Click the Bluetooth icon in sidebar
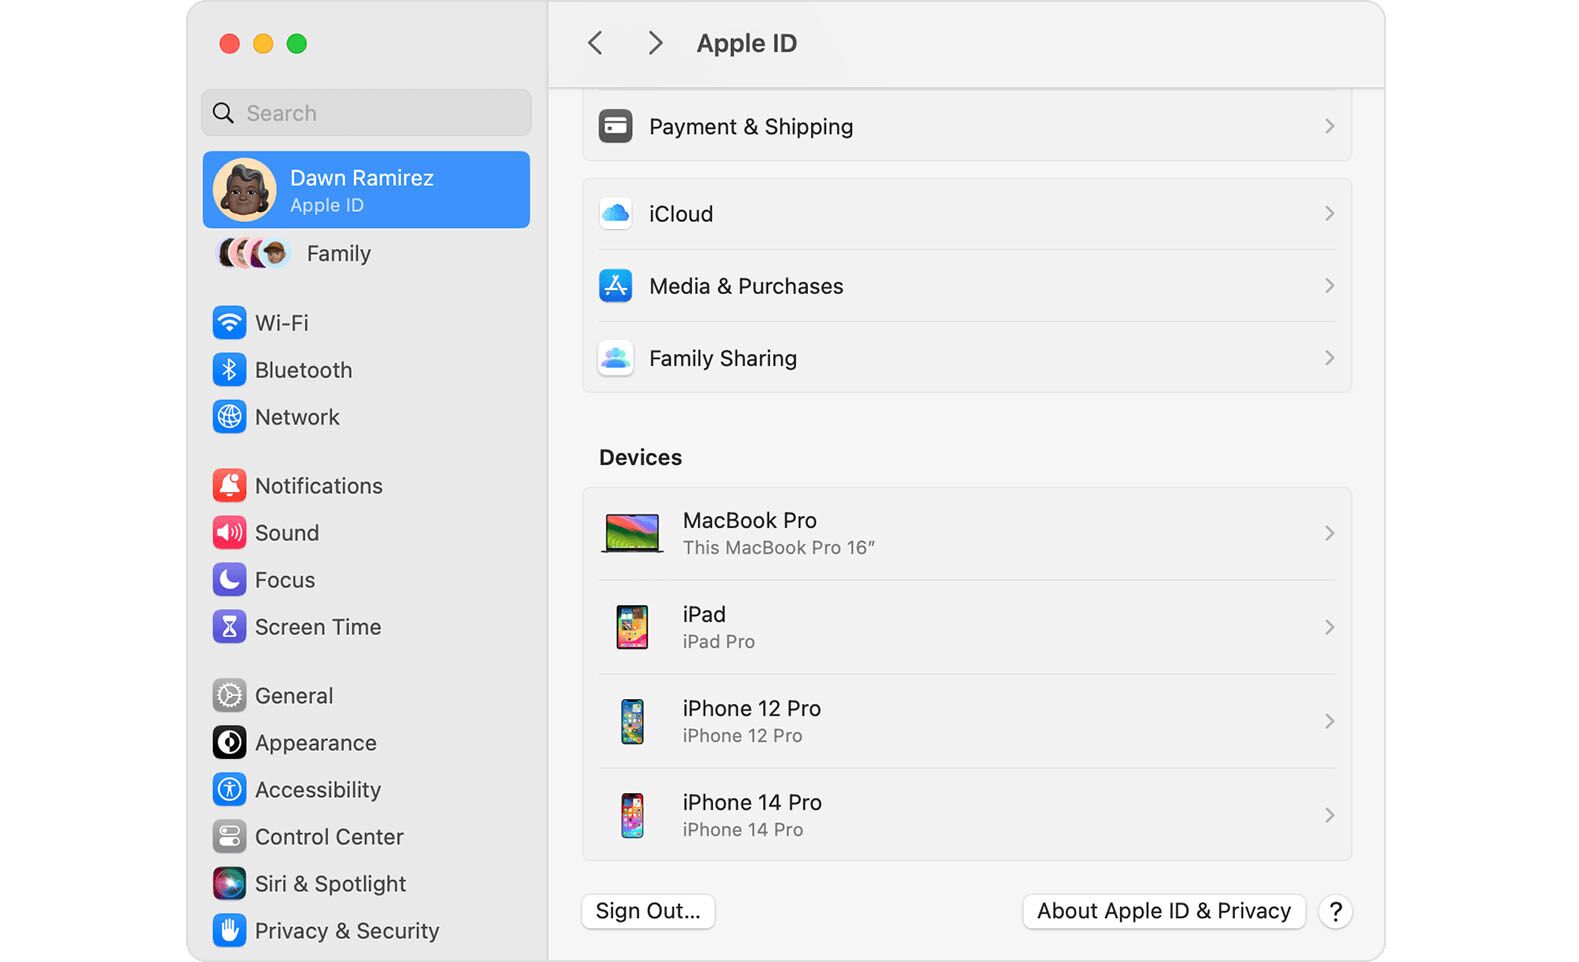This screenshot has width=1579, height=962. coord(229,370)
